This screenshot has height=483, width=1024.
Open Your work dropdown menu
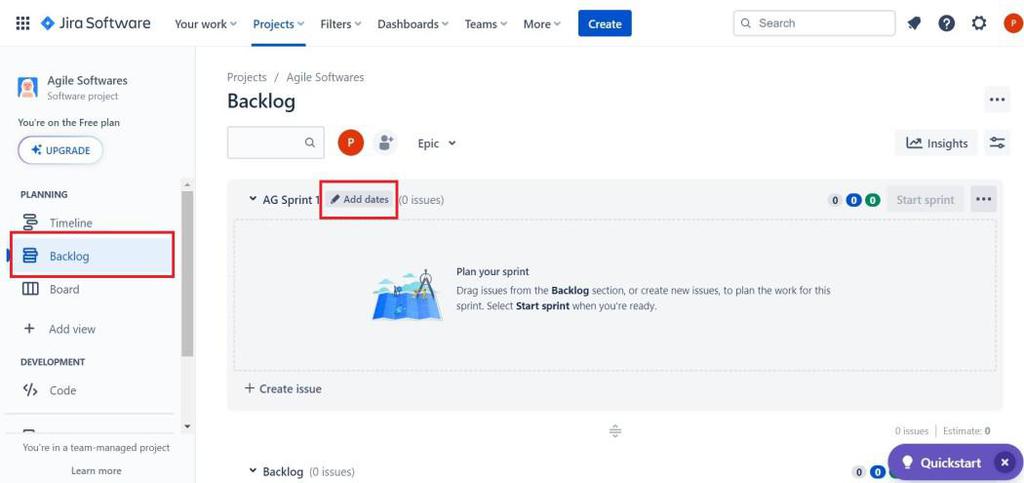206,23
